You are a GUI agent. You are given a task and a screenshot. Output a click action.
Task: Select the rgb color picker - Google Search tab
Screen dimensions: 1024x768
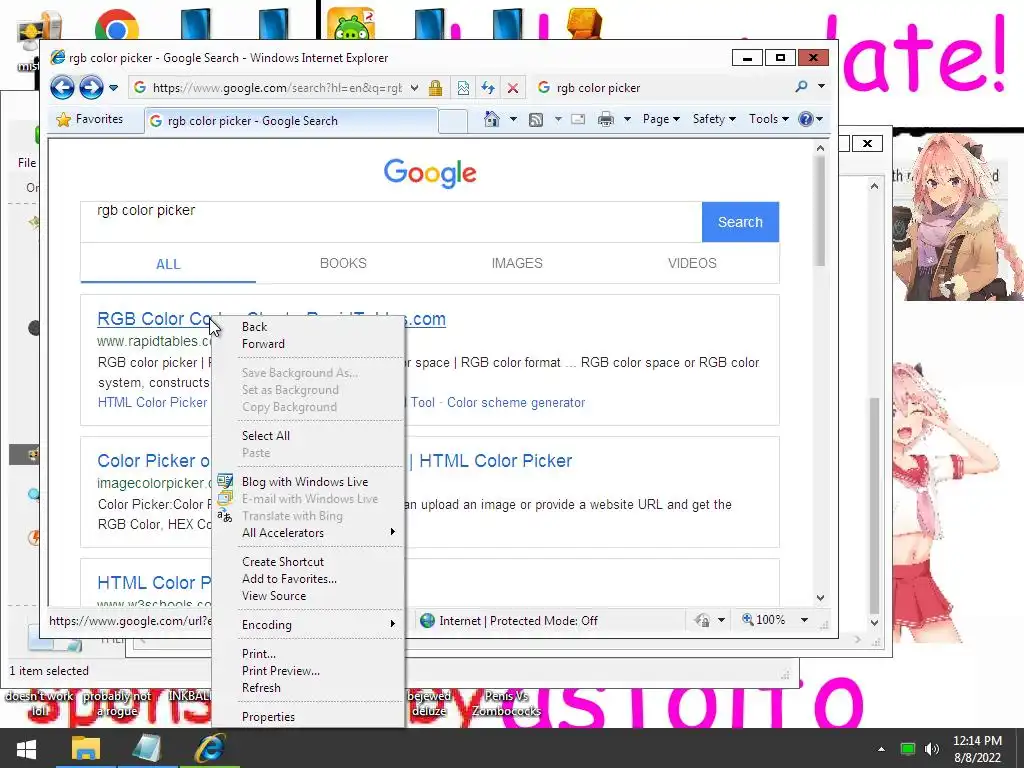pyautogui.click(x=291, y=121)
